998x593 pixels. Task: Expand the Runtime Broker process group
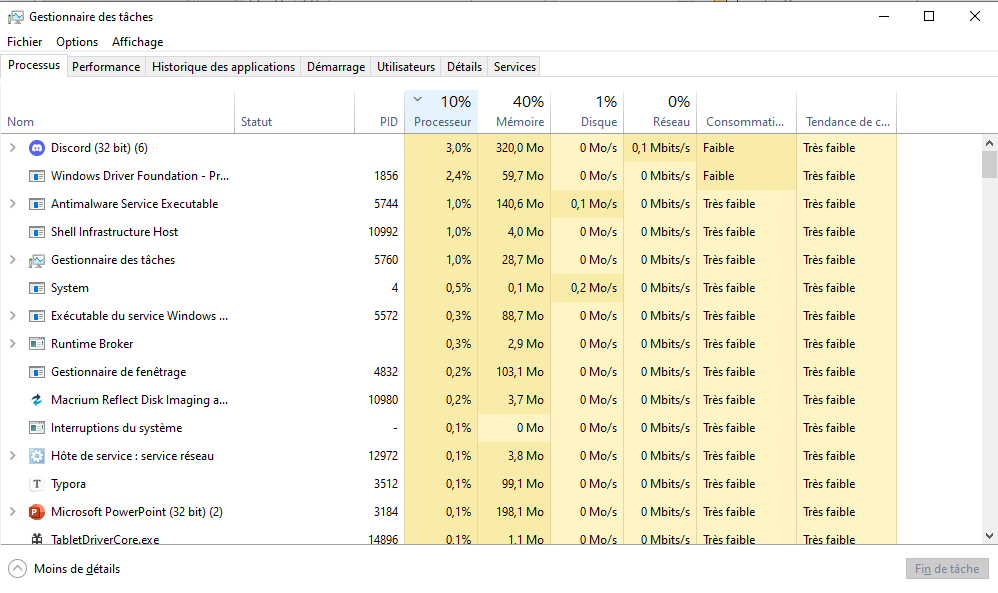pyautogui.click(x=12, y=344)
